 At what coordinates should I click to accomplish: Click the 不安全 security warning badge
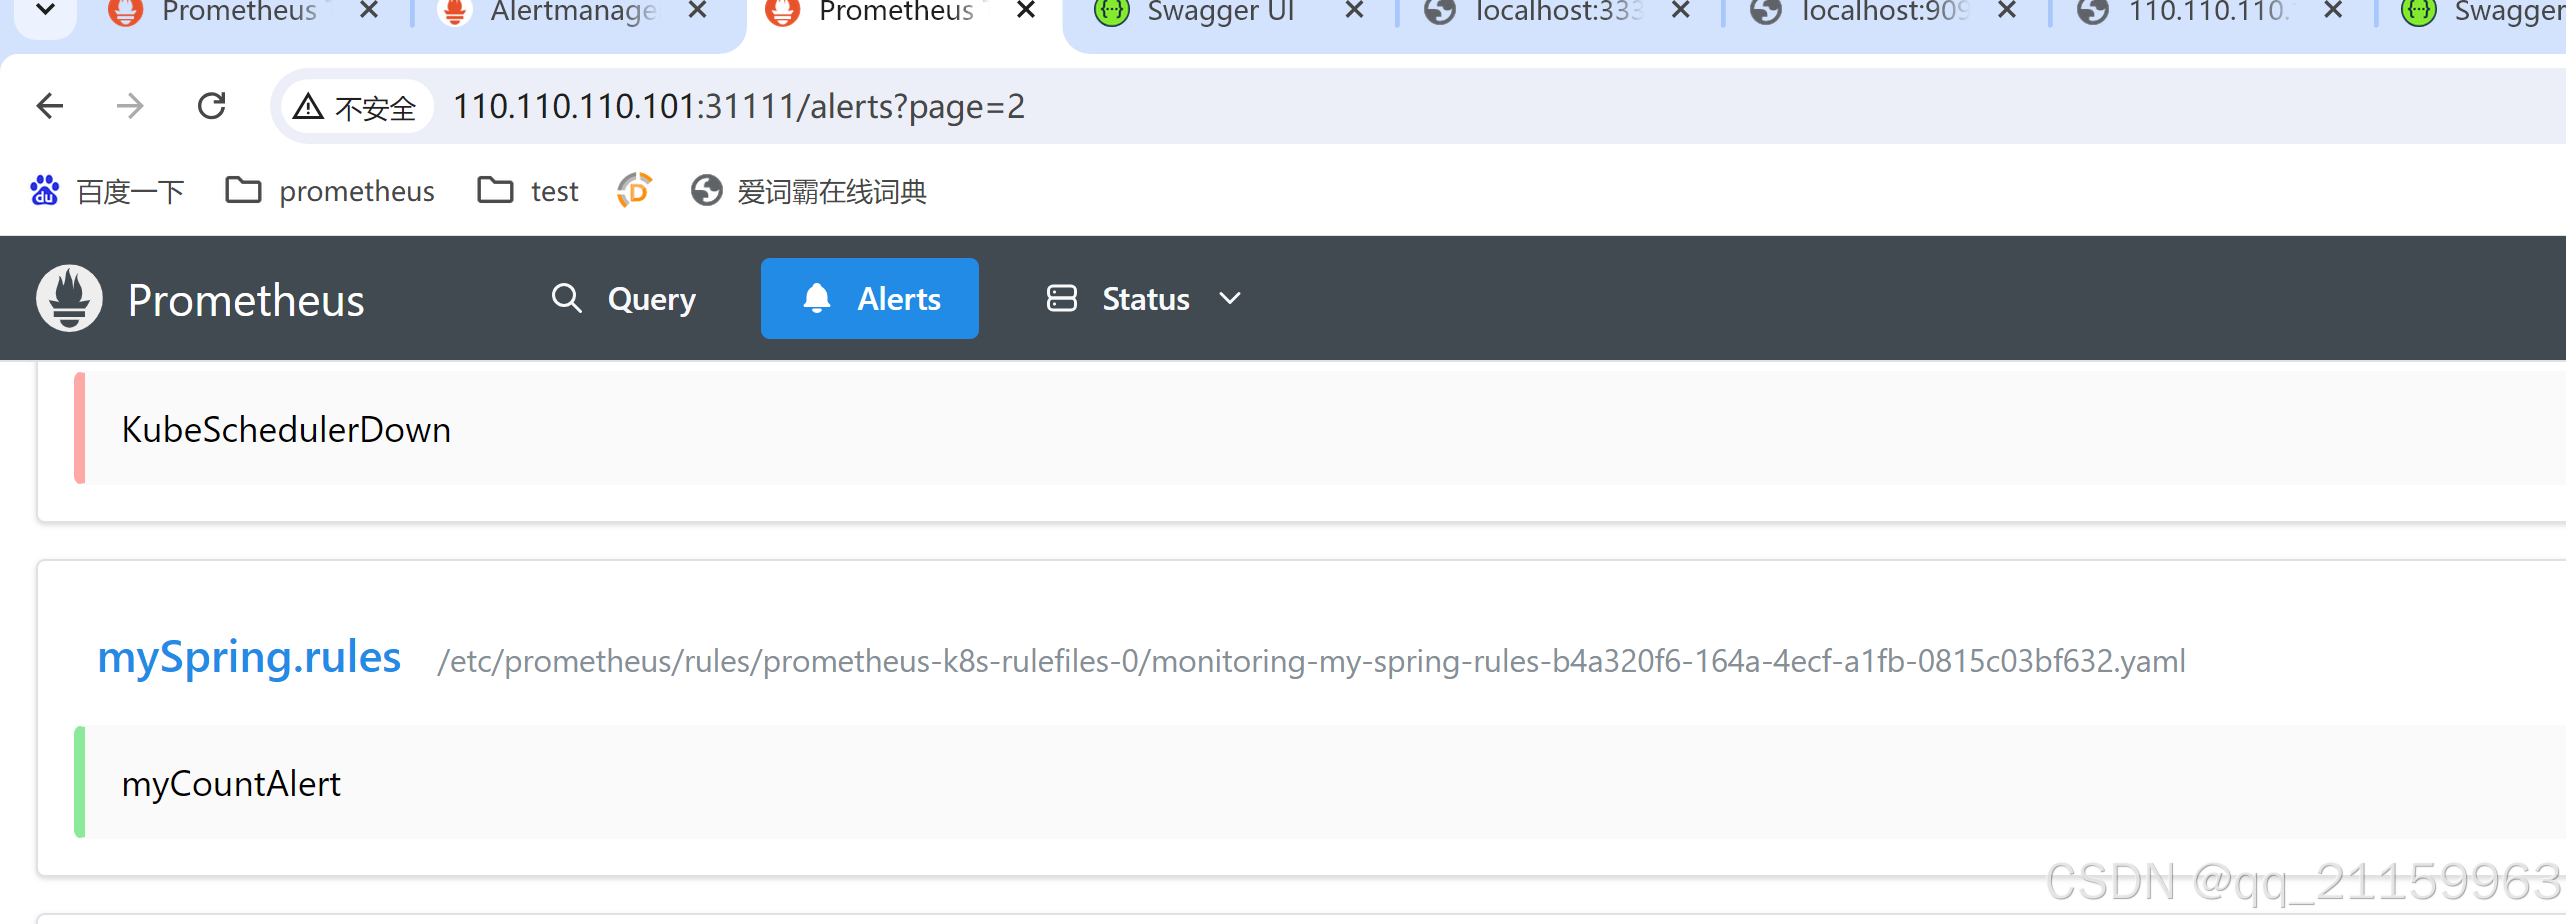click(x=356, y=106)
